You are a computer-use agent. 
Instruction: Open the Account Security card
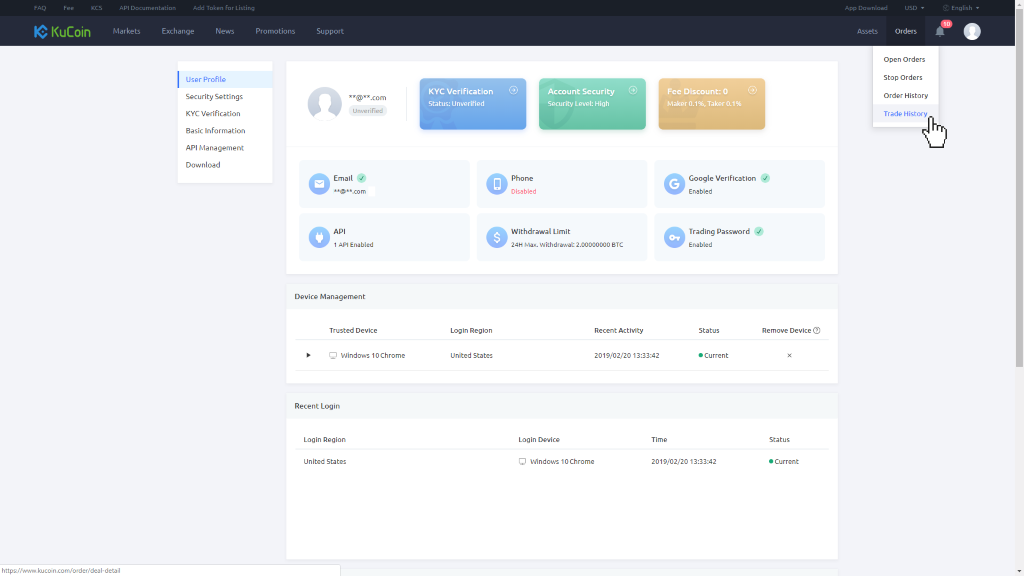(x=592, y=104)
